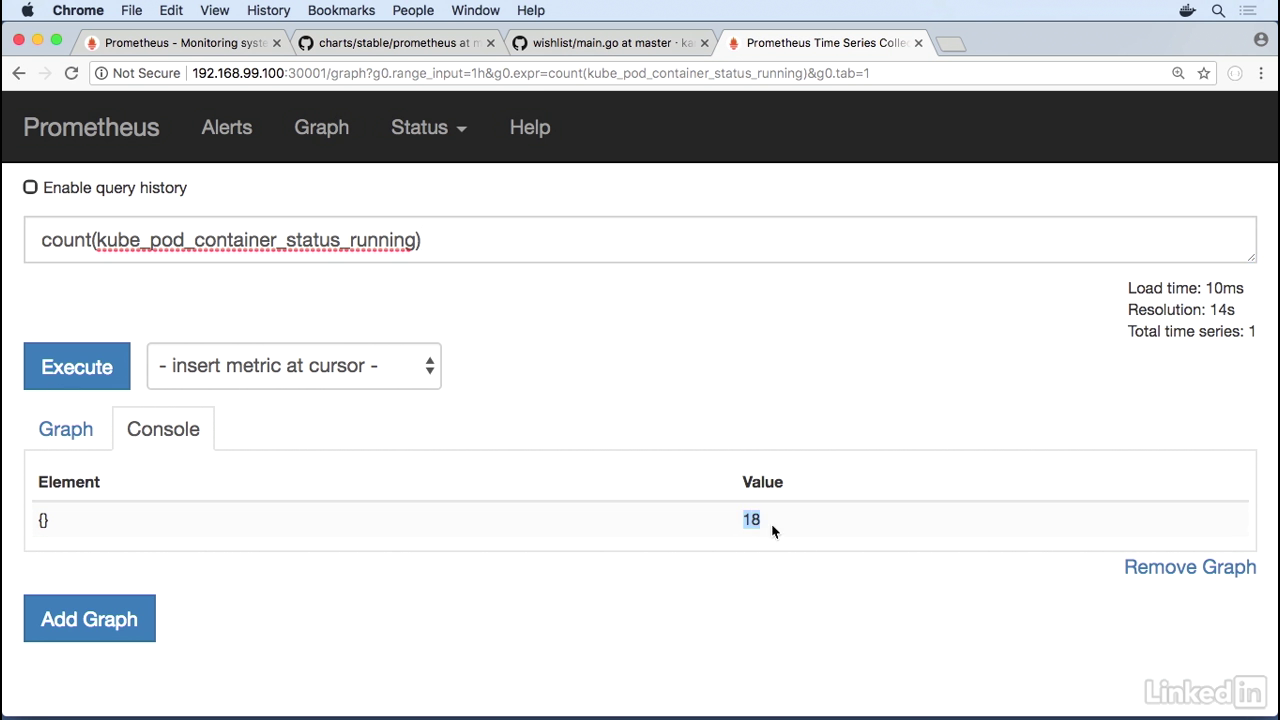This screenshot has width=1280, height=720.
Task: Open the Prometheus Help navigation link
Action: pos(530,127)
